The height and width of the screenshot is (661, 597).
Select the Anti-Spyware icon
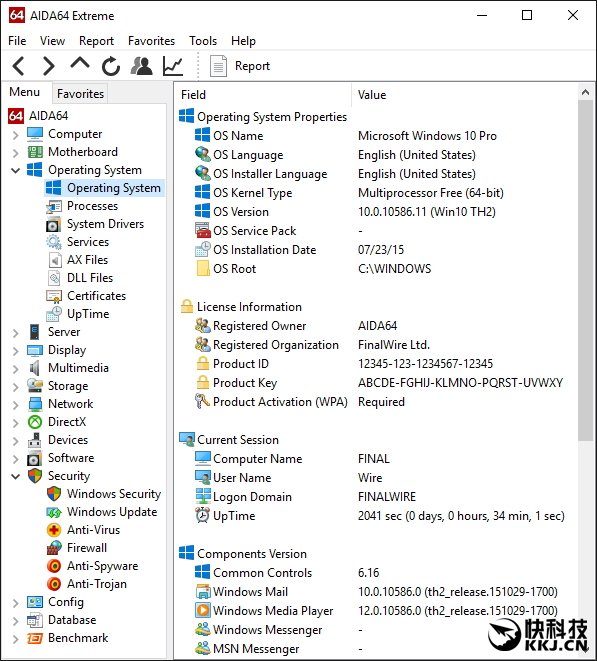54,566
